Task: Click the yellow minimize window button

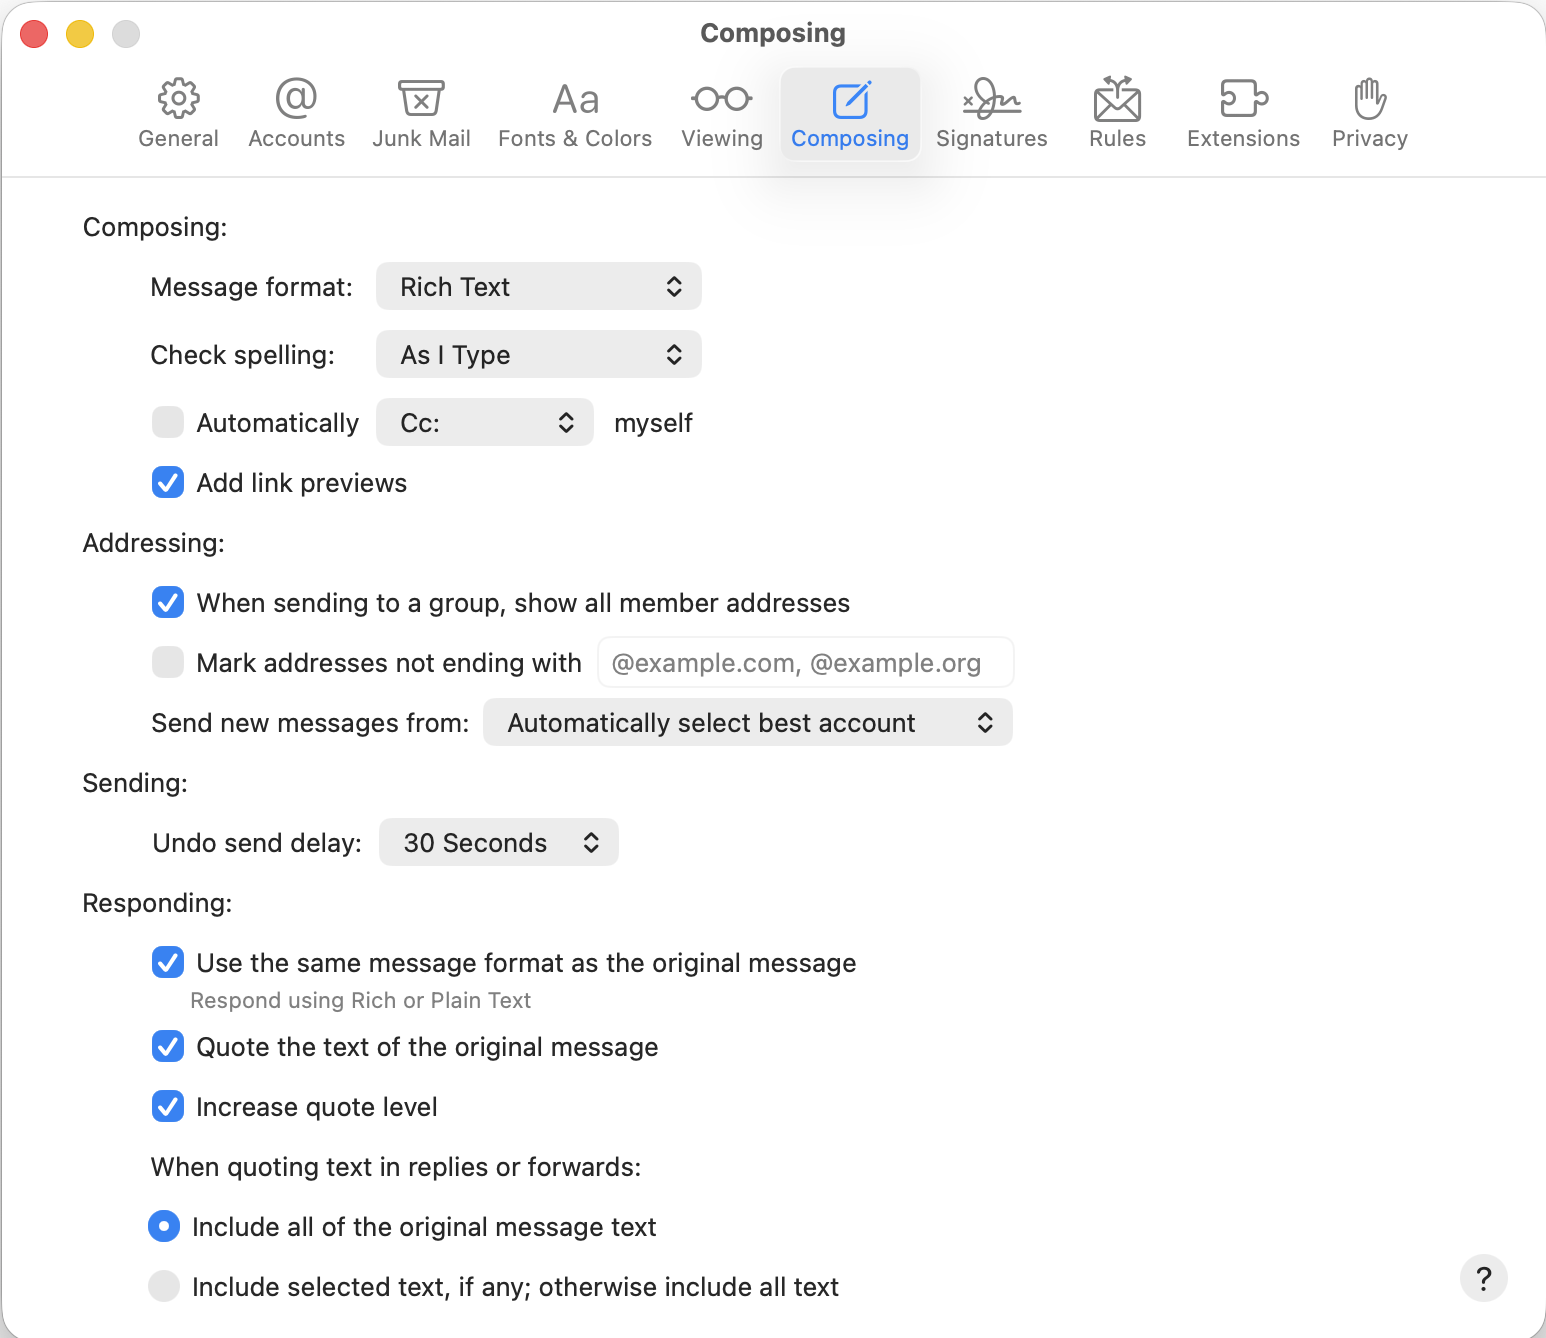Action: tap(80, 34)
